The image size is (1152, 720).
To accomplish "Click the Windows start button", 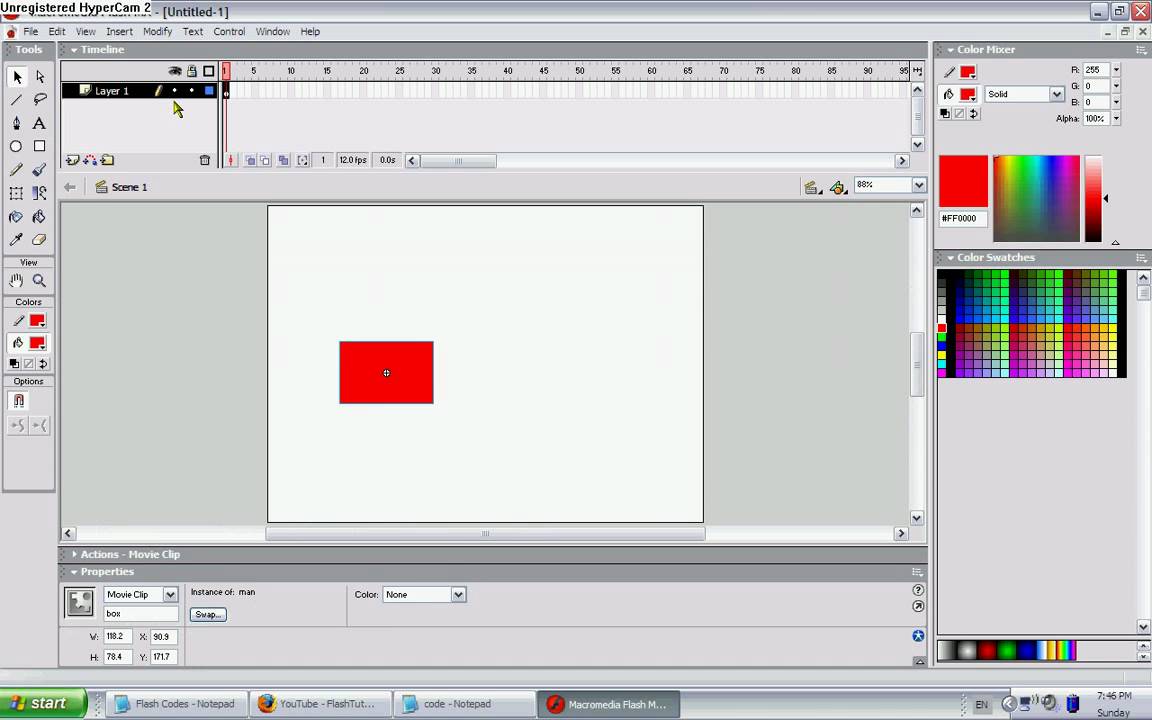I will click(43, 703).
